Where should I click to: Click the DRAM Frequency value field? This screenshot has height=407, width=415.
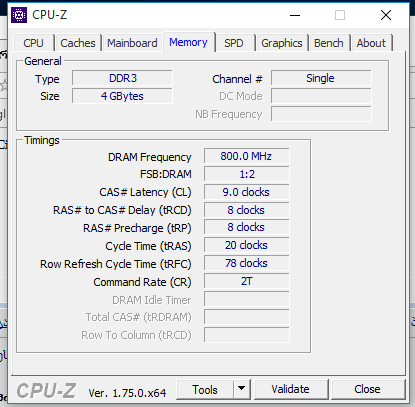246,156
